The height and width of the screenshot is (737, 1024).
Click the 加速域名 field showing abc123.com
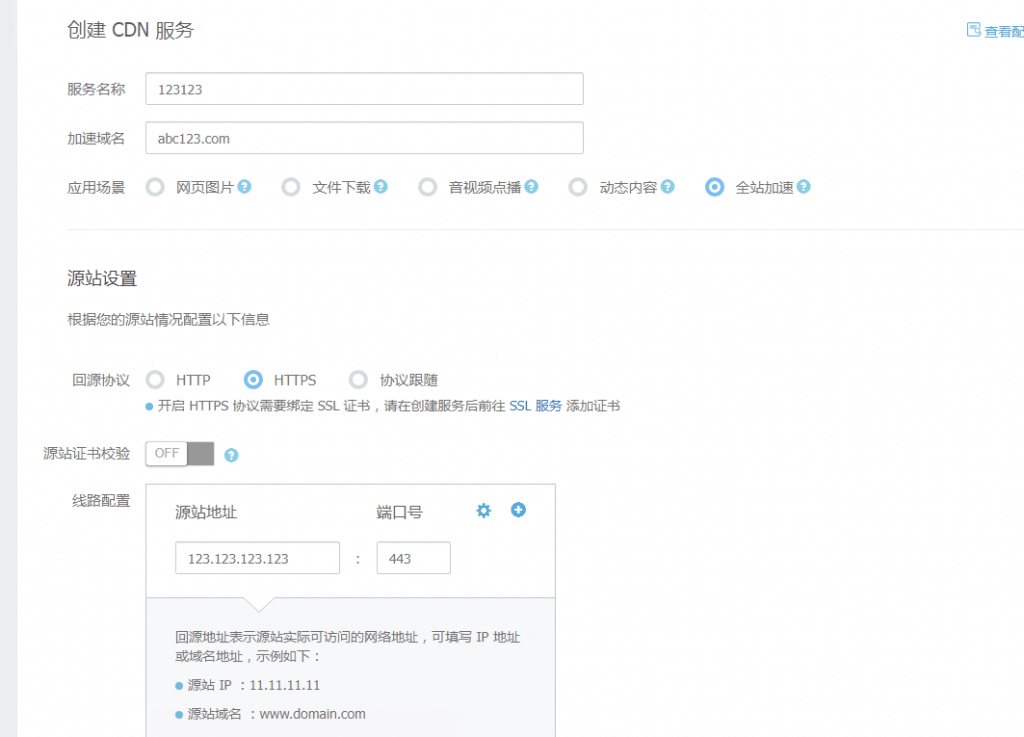pyautogui.click(x=364, y=137)
